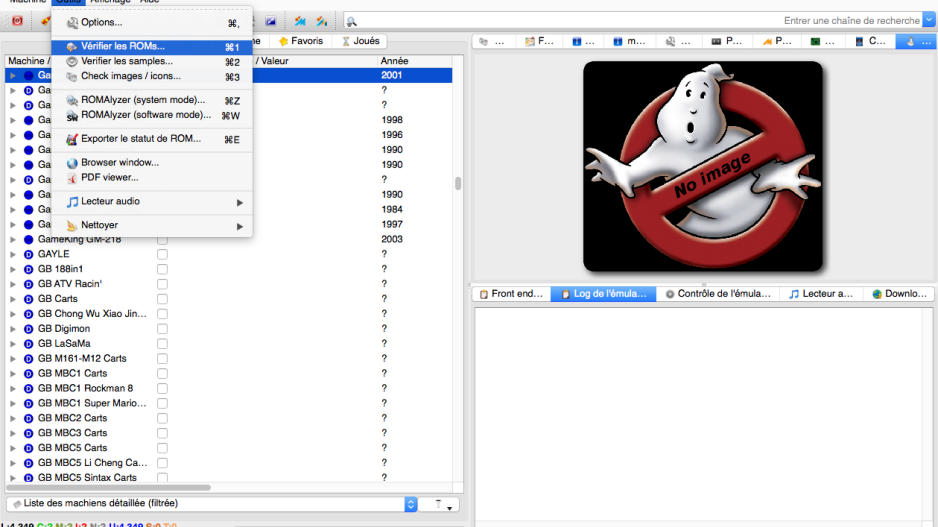Click the disc icon beside Verifier les samples...

[72, 62]
